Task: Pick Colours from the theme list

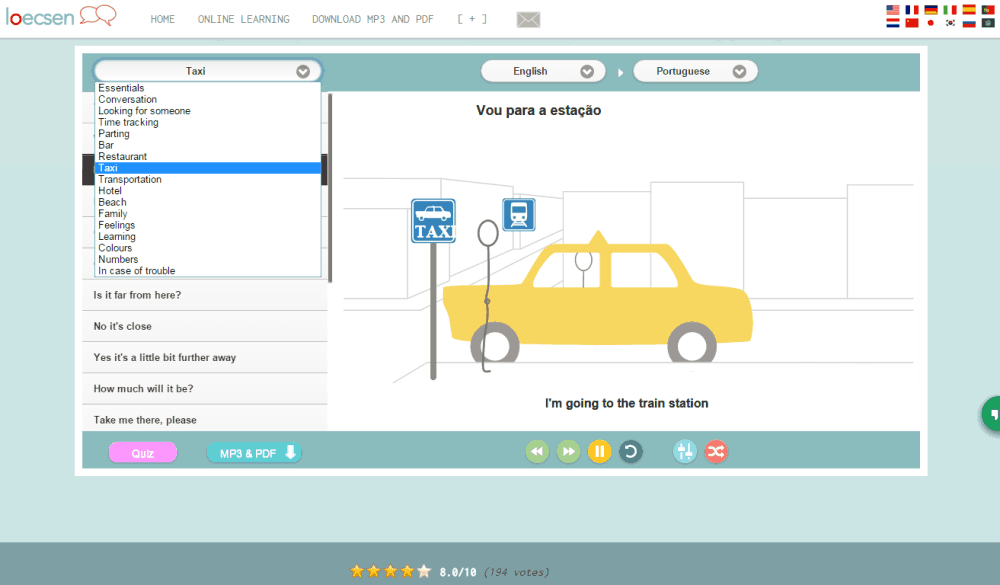Action: point(208,248)
